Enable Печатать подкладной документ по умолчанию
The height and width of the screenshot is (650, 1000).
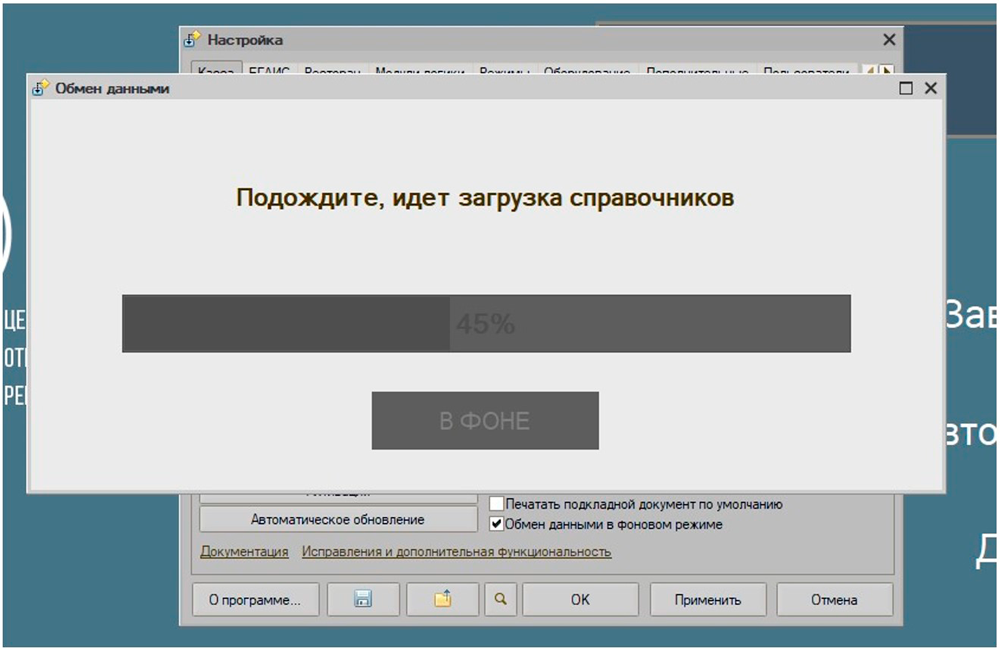(x=497, y=505)
